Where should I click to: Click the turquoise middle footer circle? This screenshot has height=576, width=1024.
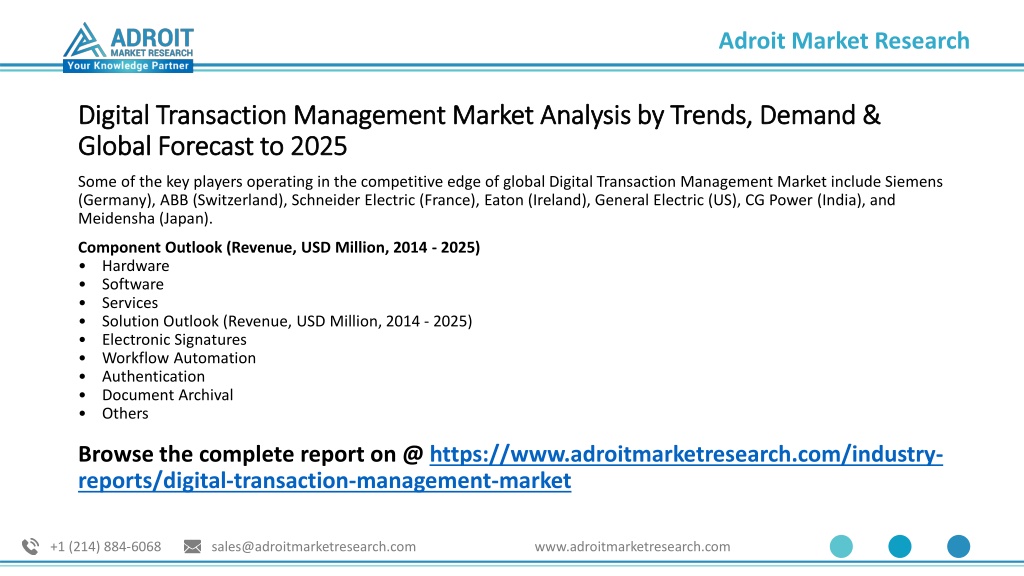[900, 546]
